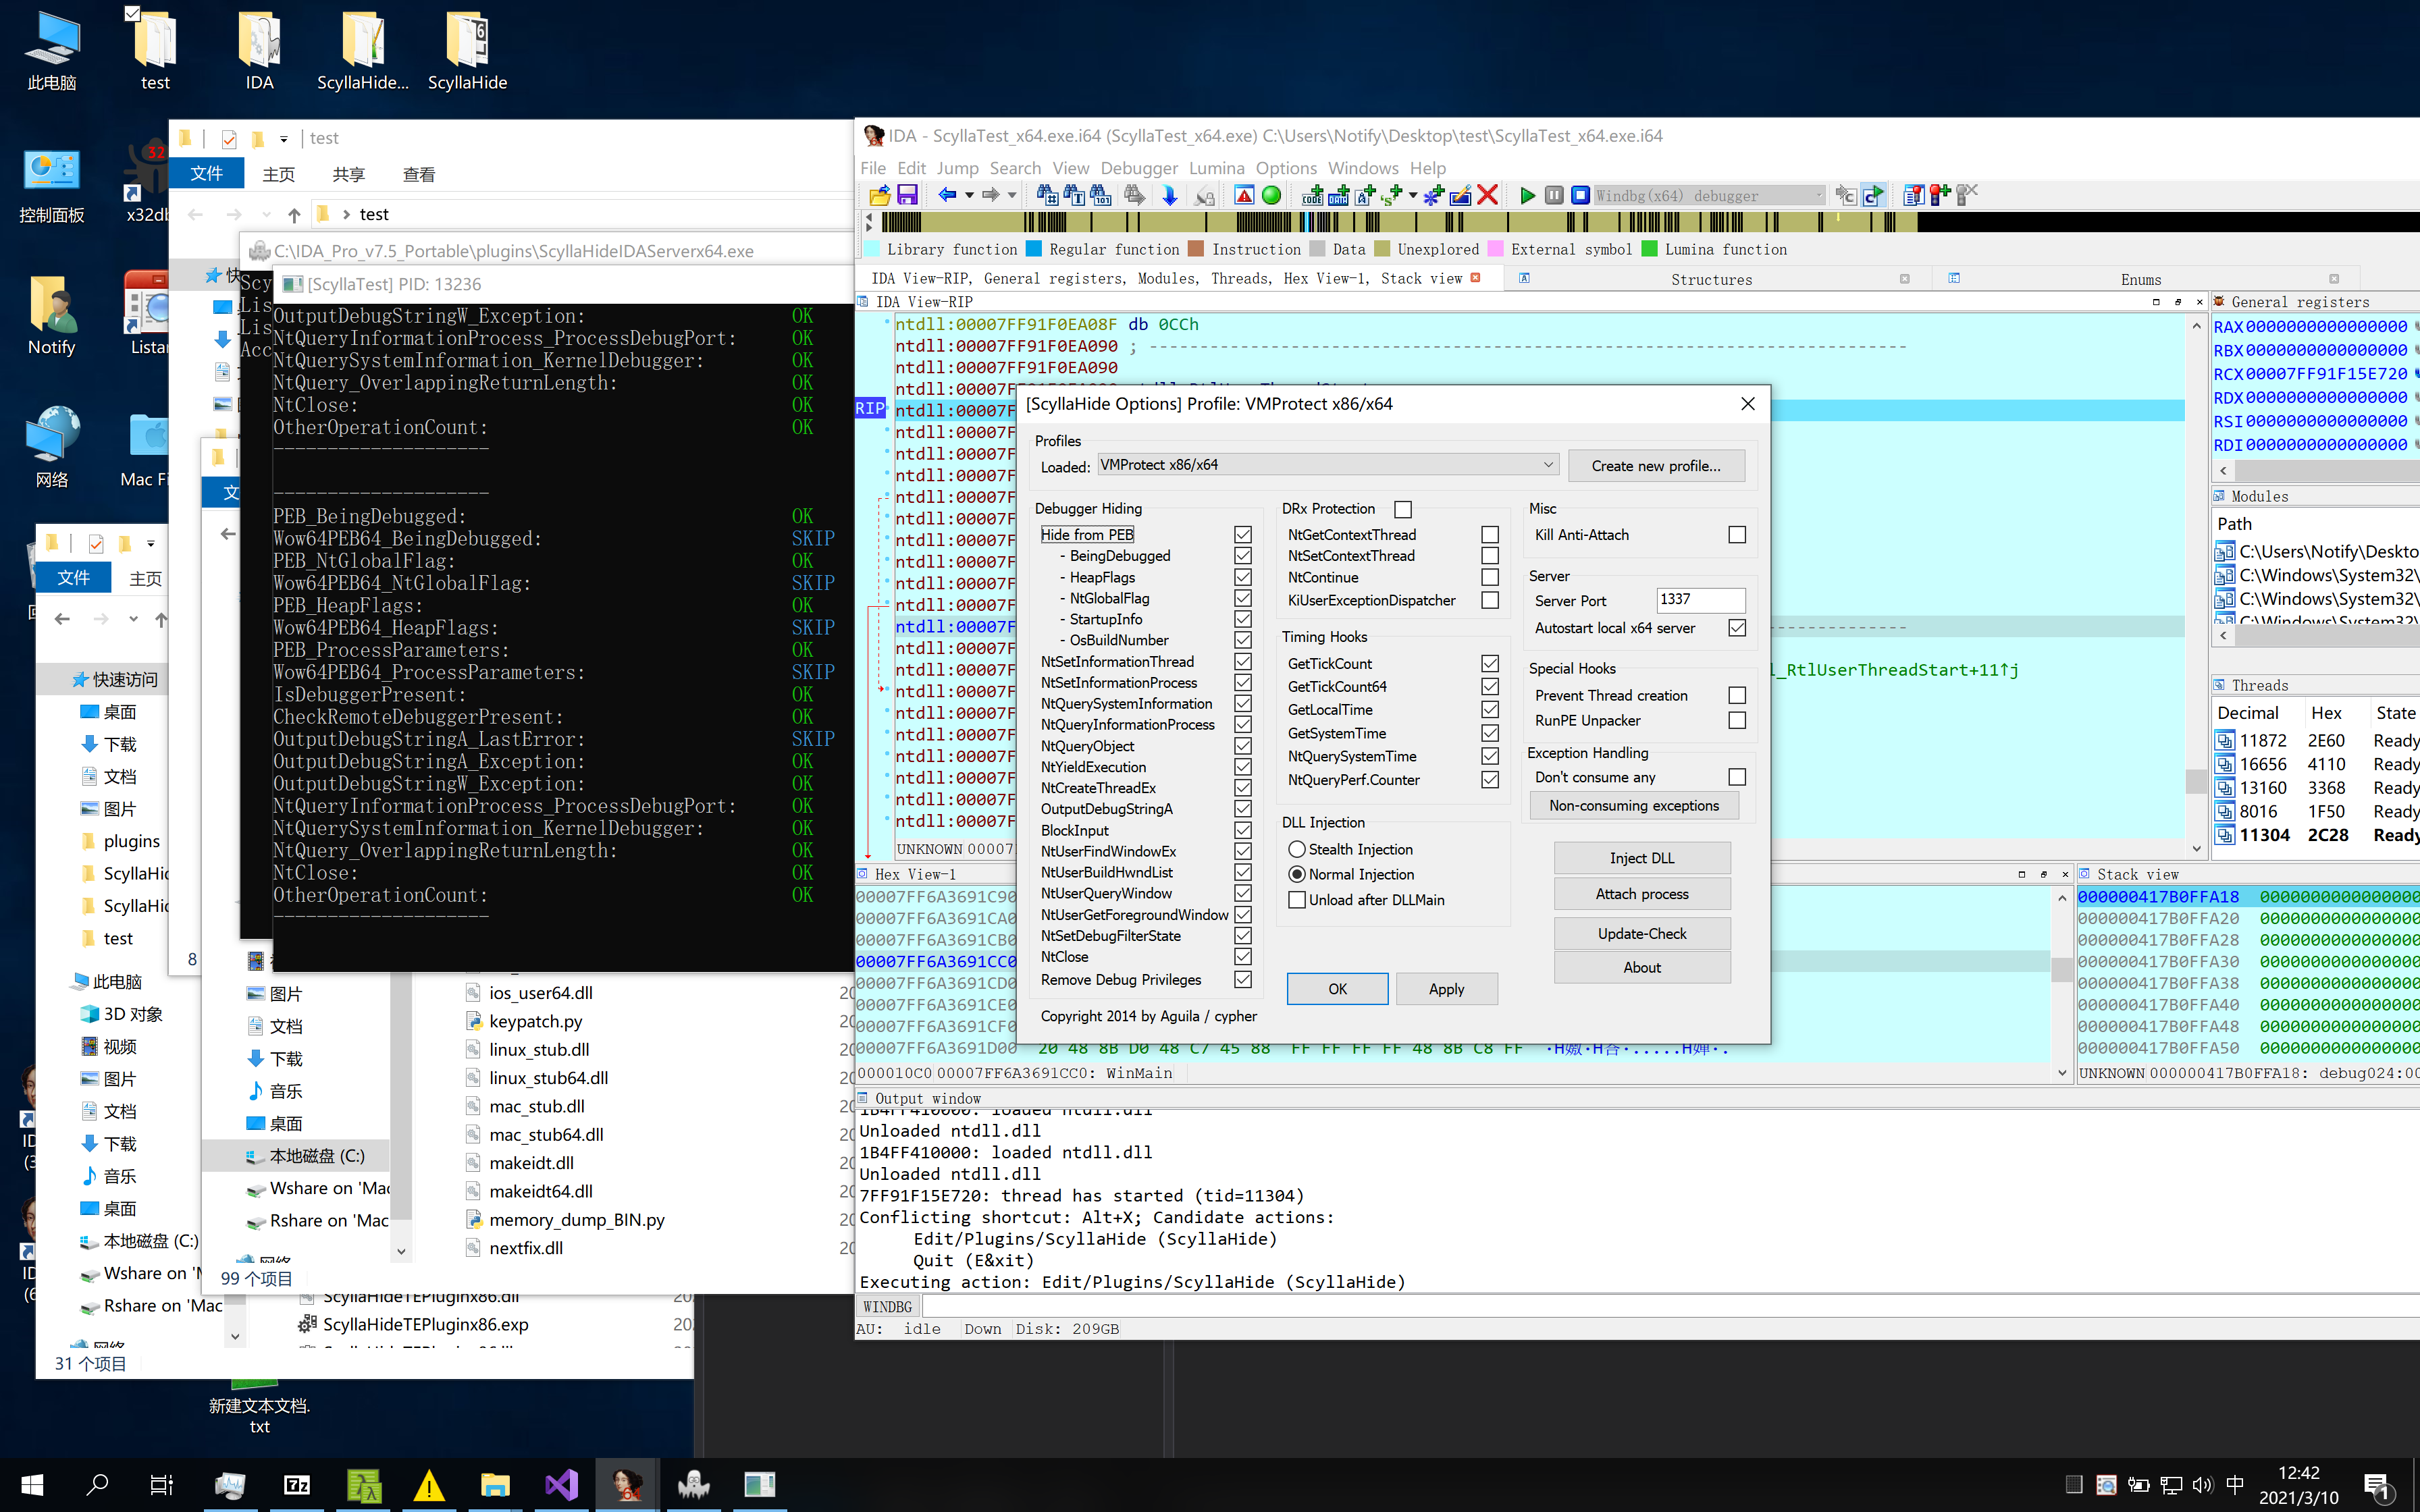Open Visual Studio from the taskbar
This screenshot has width=2420, height=1512.
pyautogui.click(x=561, y=1484)
